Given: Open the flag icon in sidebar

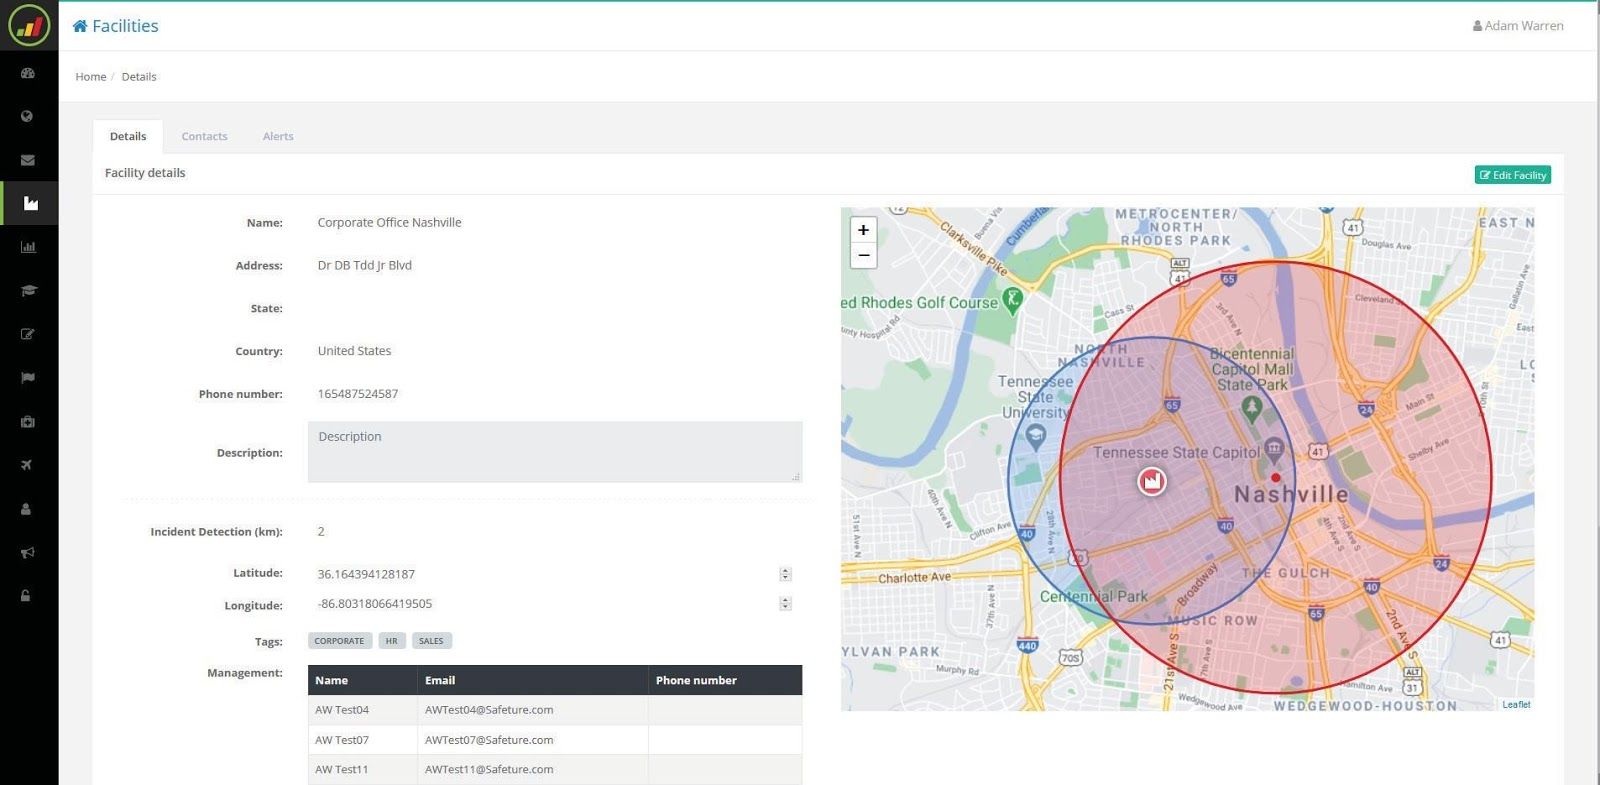Looking at the screenshot, I should [x=28, y=378].
